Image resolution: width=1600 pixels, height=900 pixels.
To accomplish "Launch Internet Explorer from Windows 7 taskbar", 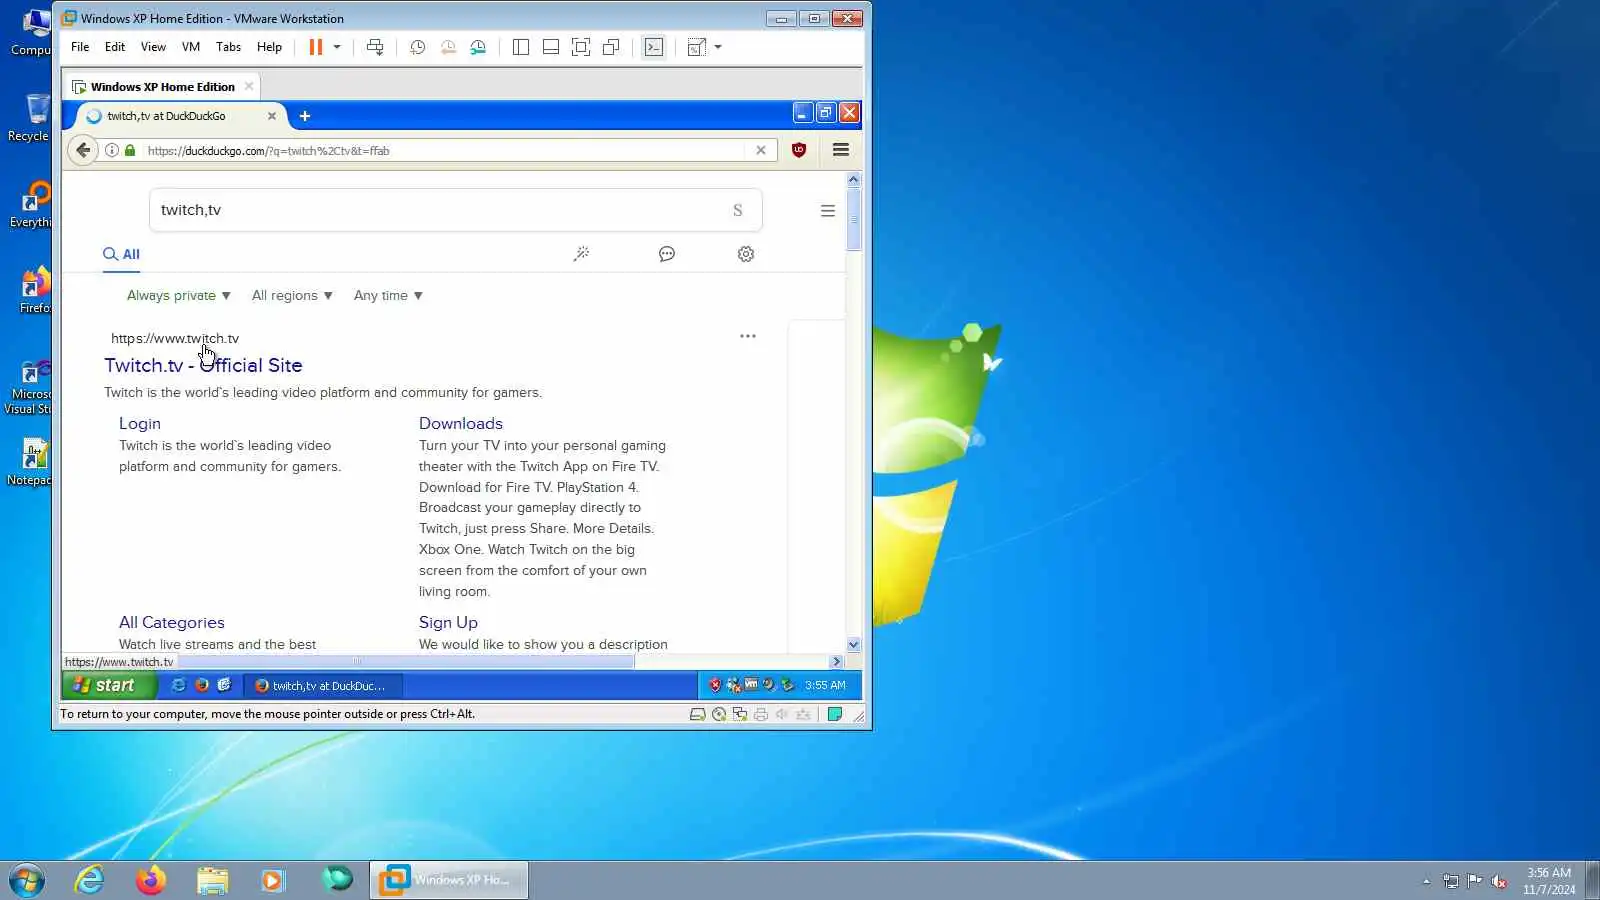I will [90, 880].
